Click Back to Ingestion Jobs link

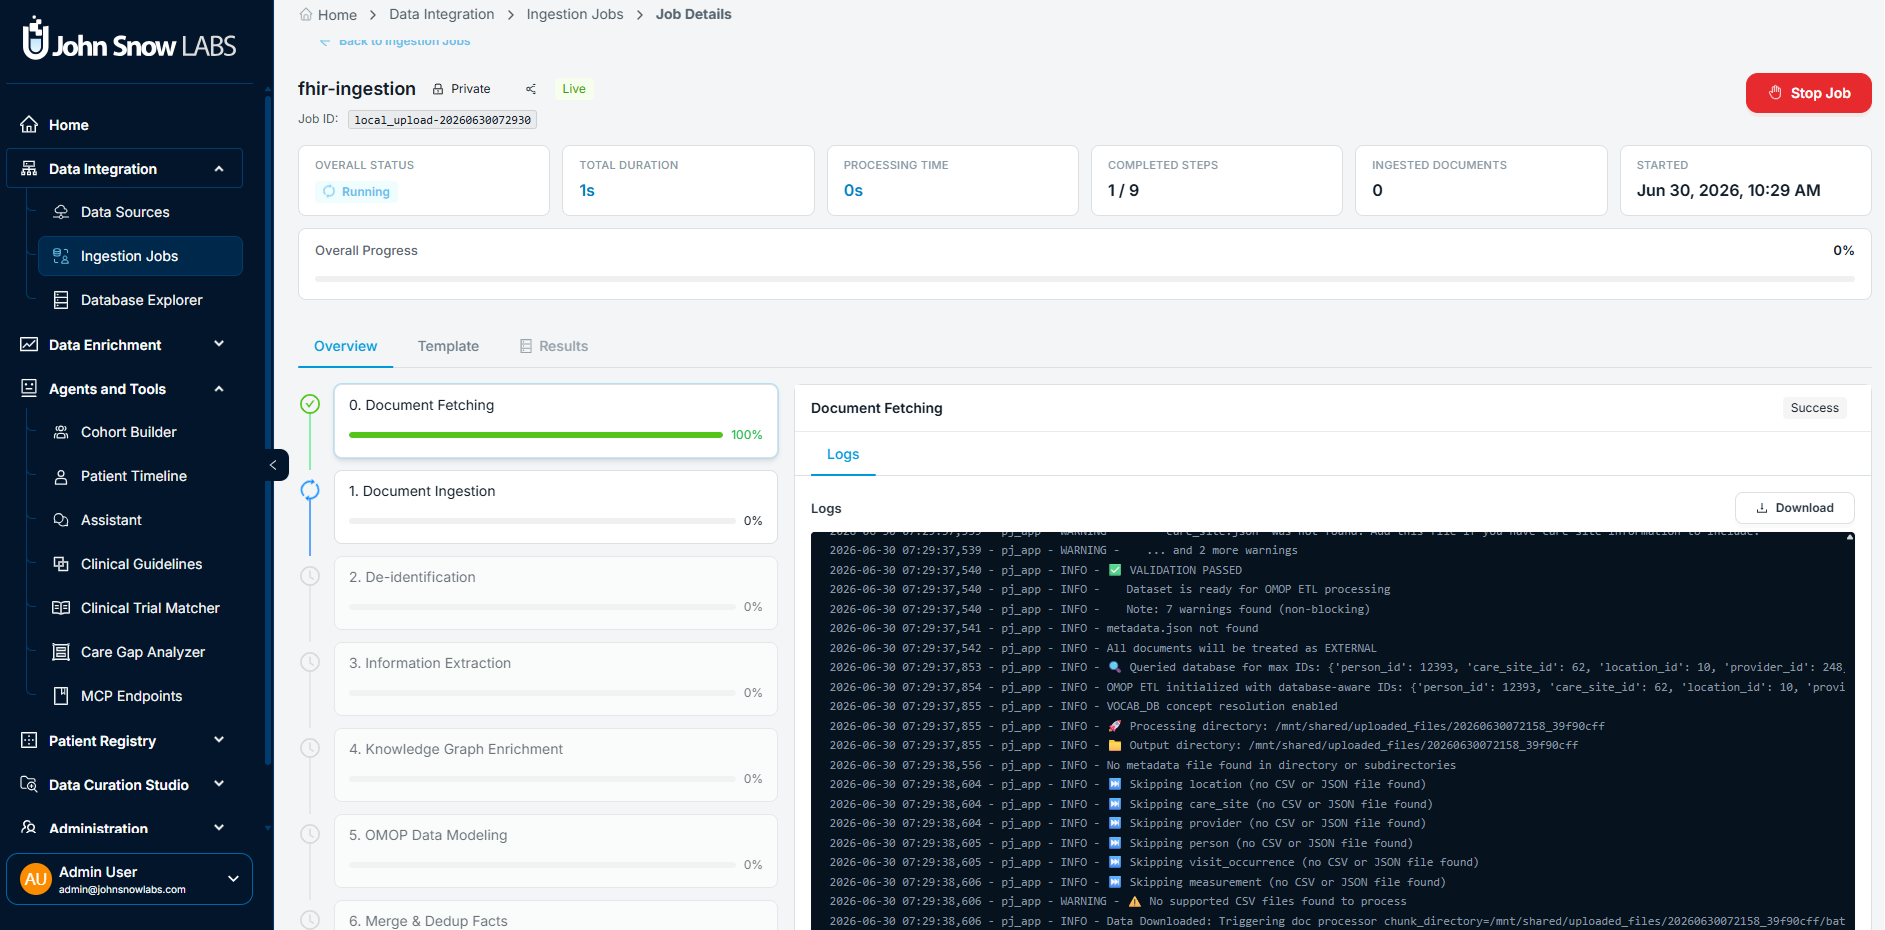[395, 41]
